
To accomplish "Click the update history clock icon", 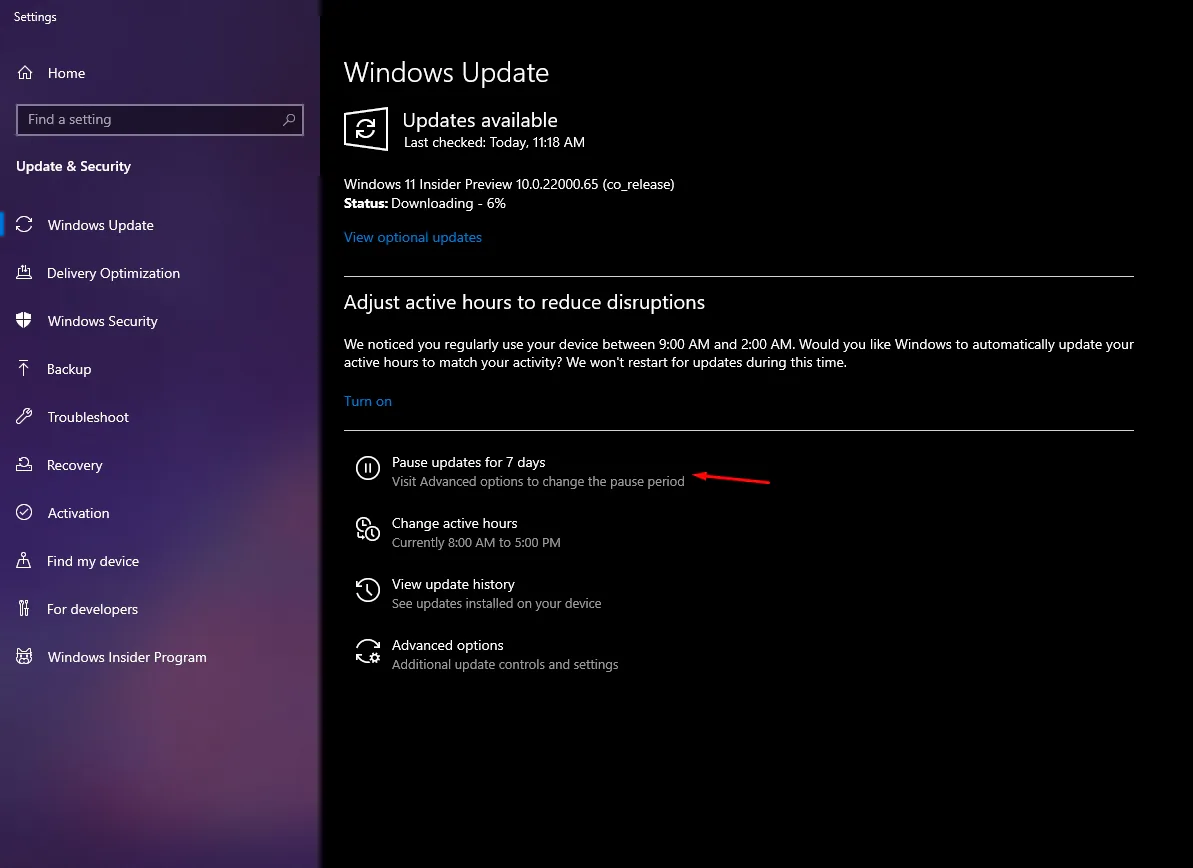I will (x=367, y=590).
